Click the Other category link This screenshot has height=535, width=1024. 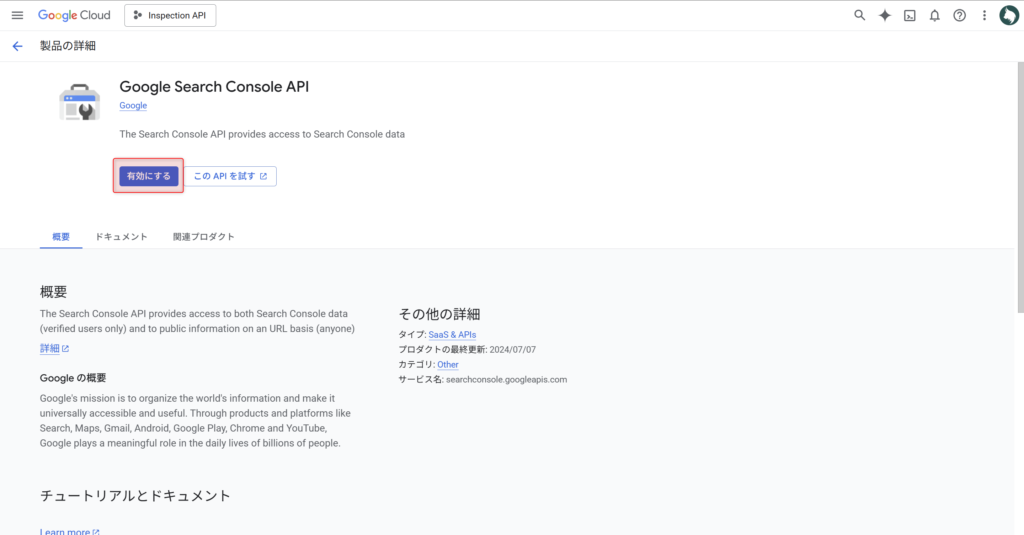pos(448,365)
